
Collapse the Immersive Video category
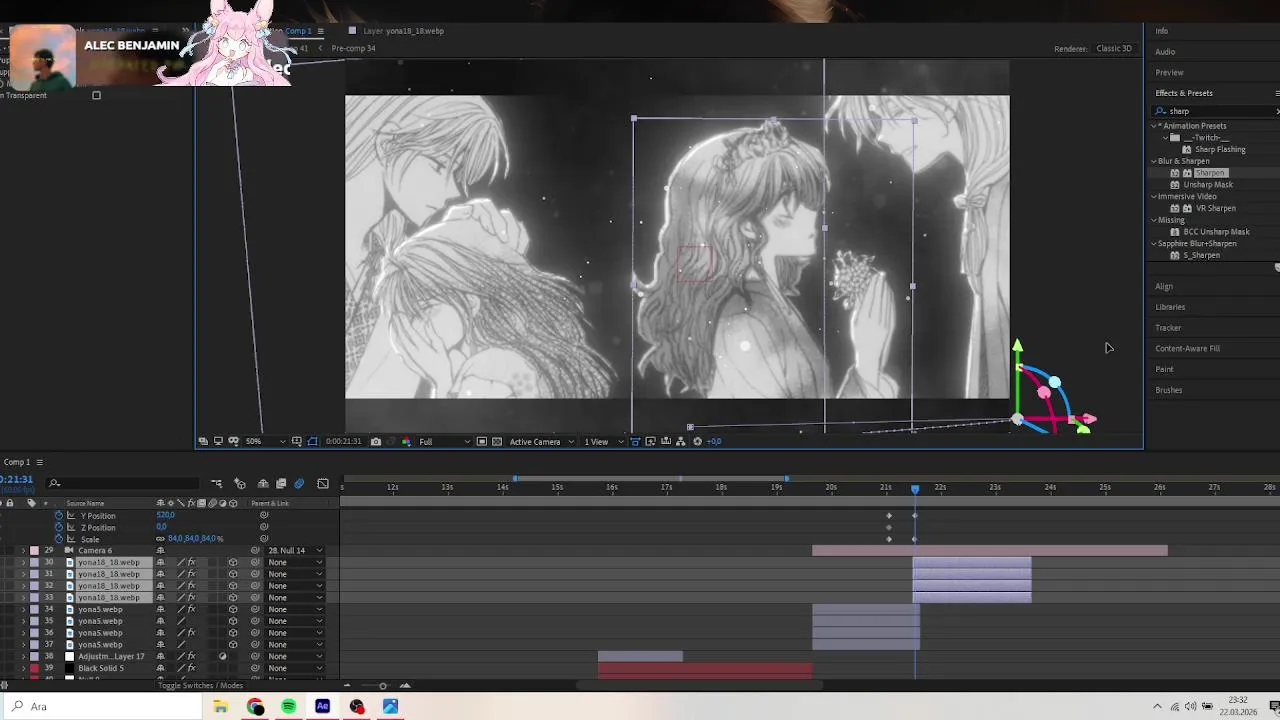pos(1154,197)
